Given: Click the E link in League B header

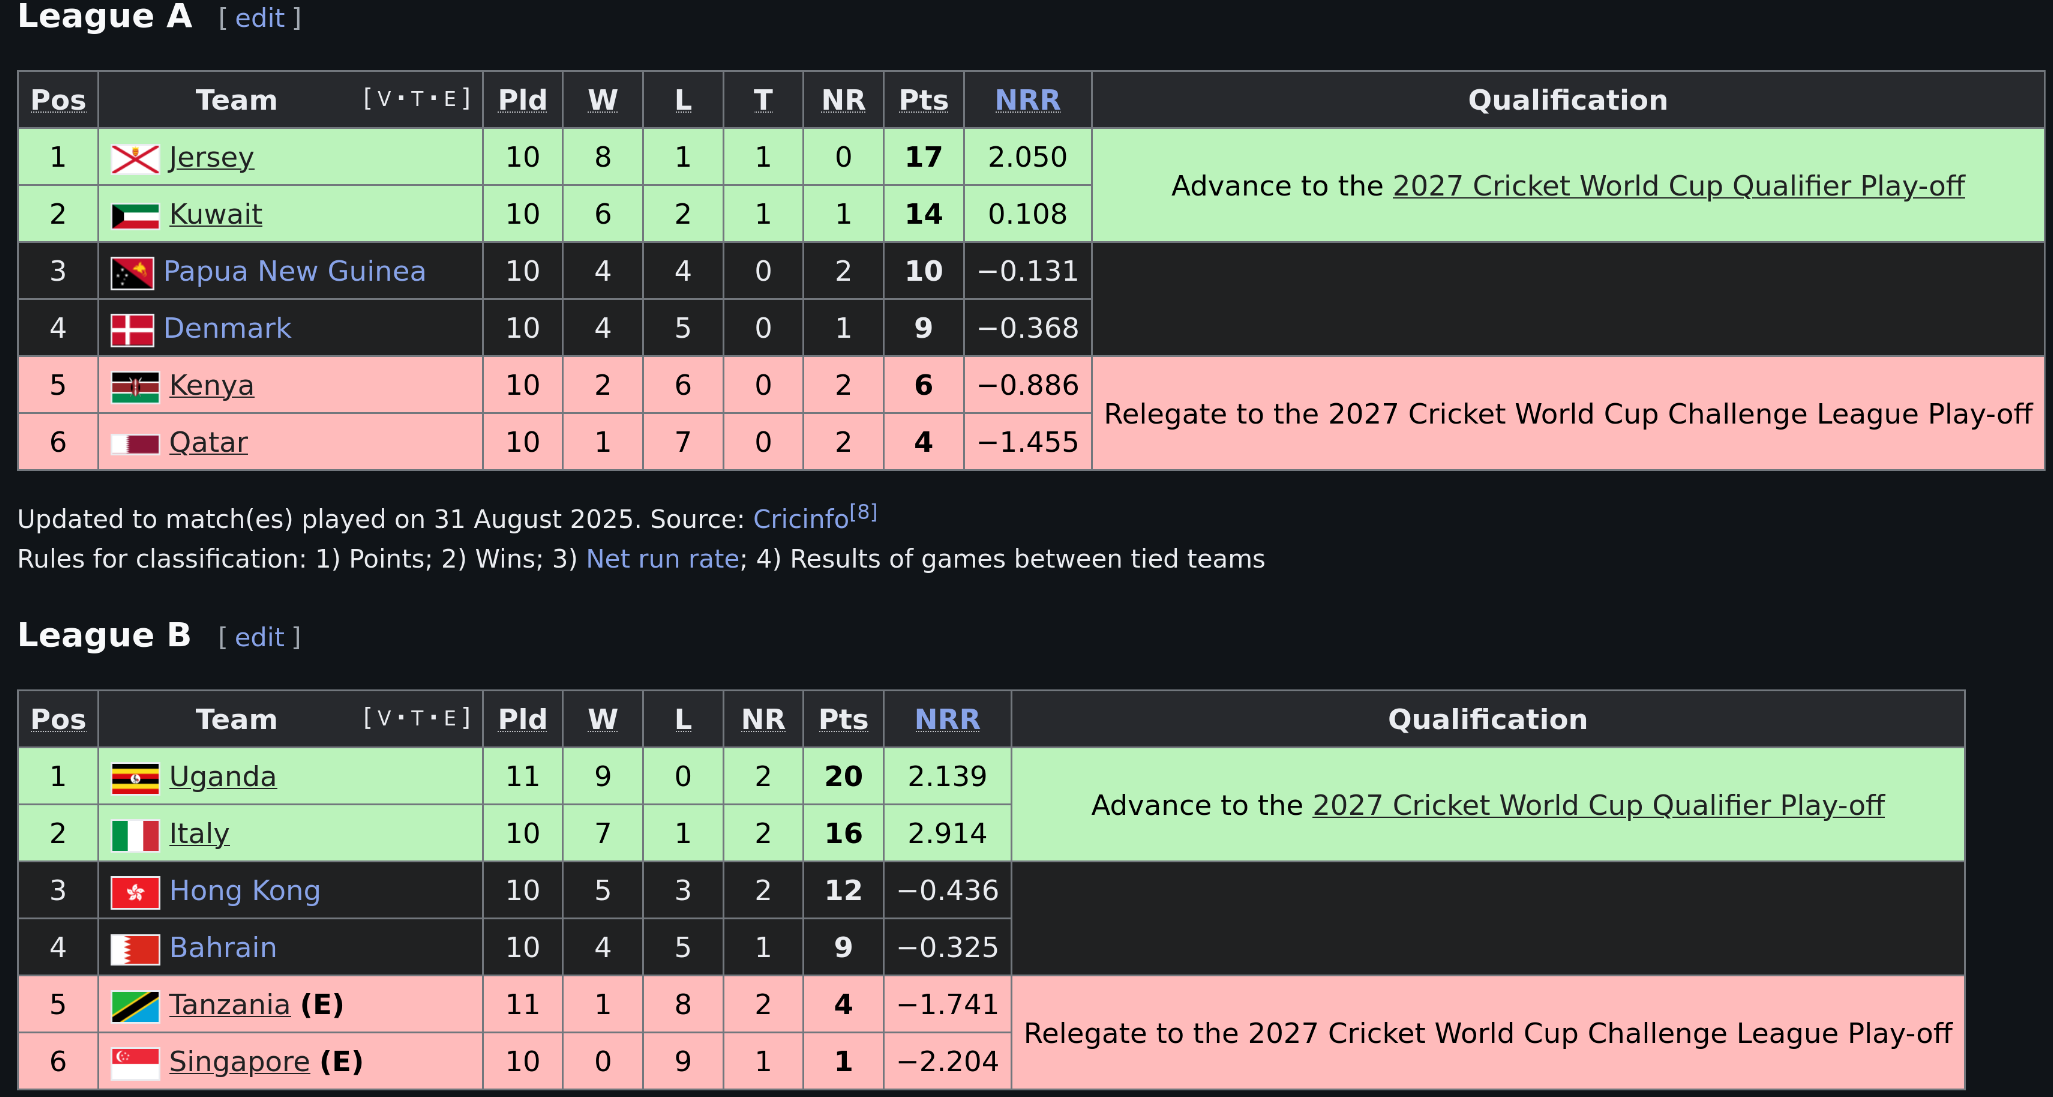Looking at the screenshot, I should 450,718.
